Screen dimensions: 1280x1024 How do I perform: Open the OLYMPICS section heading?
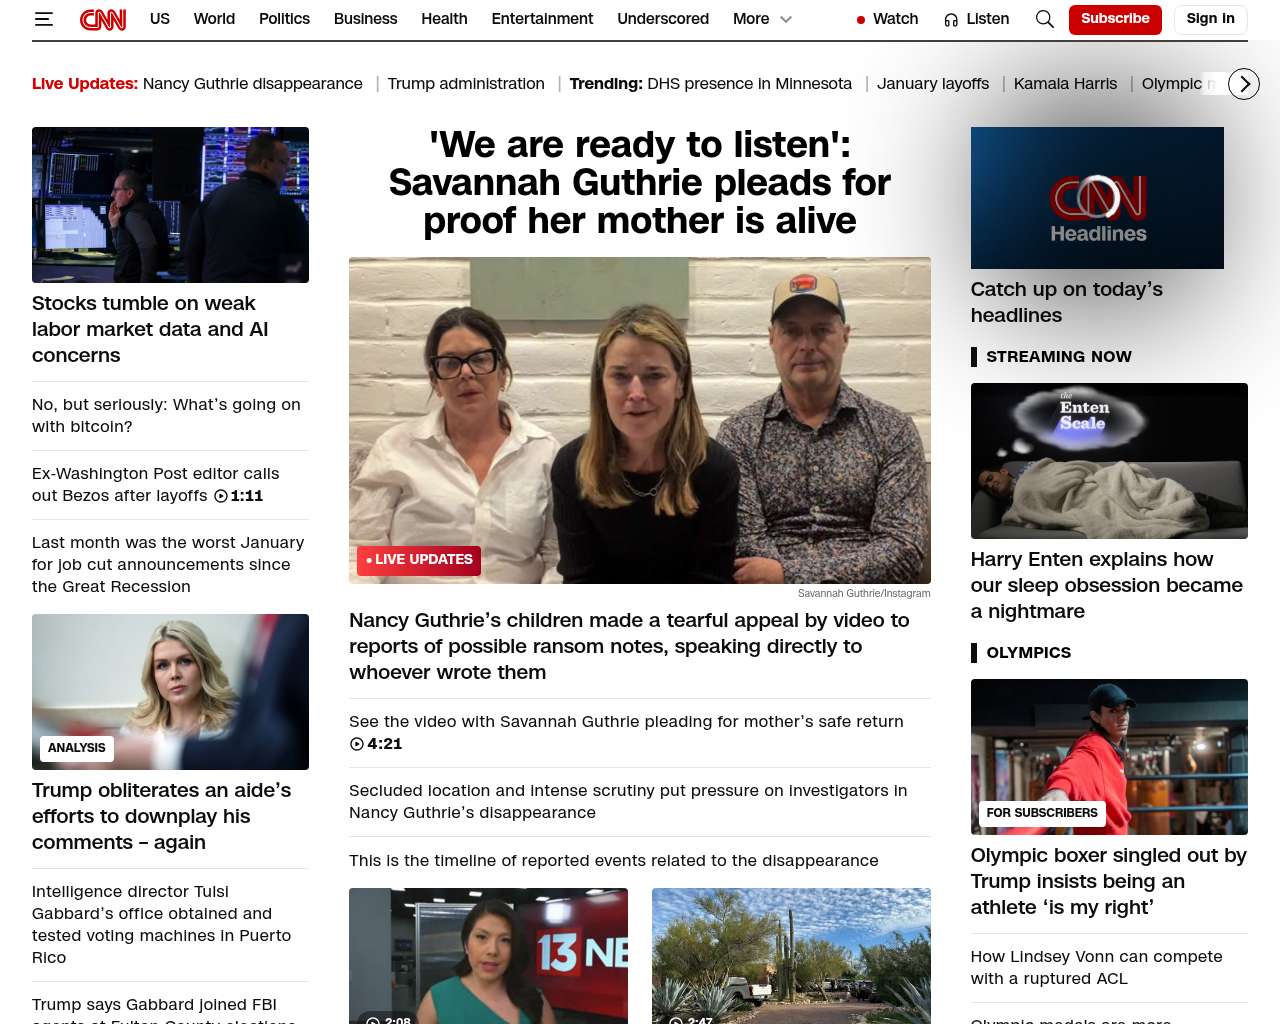(1029, 653)
